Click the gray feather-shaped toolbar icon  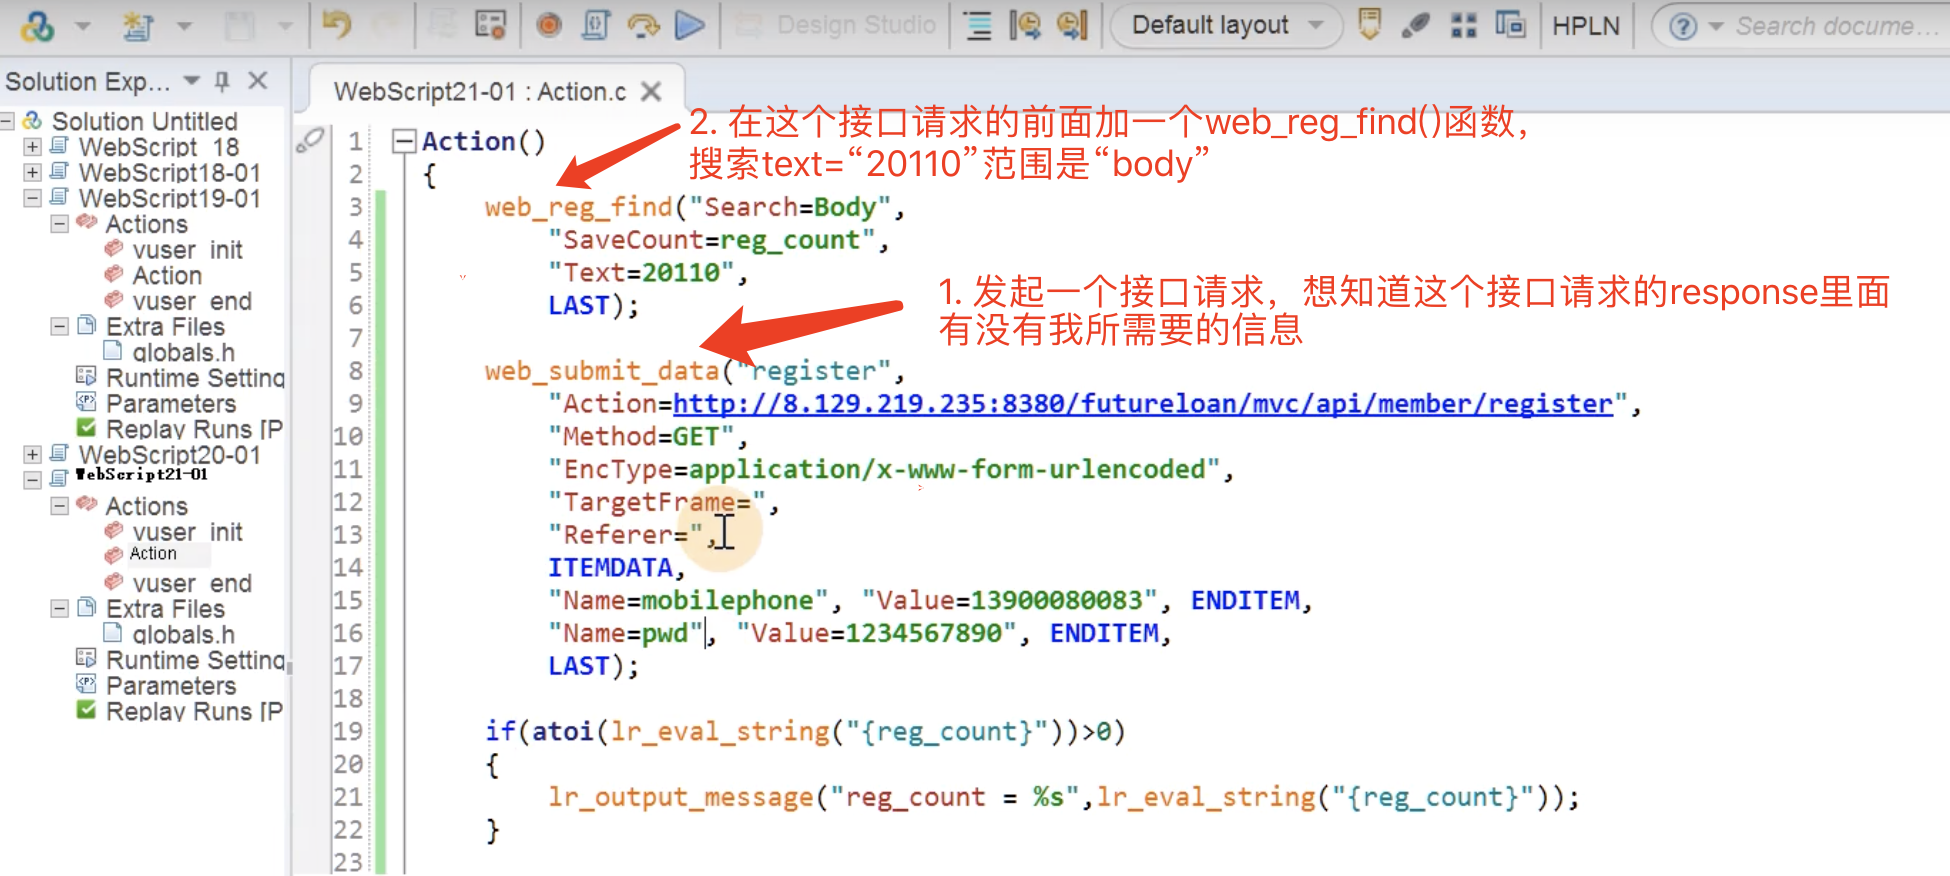1416,25
